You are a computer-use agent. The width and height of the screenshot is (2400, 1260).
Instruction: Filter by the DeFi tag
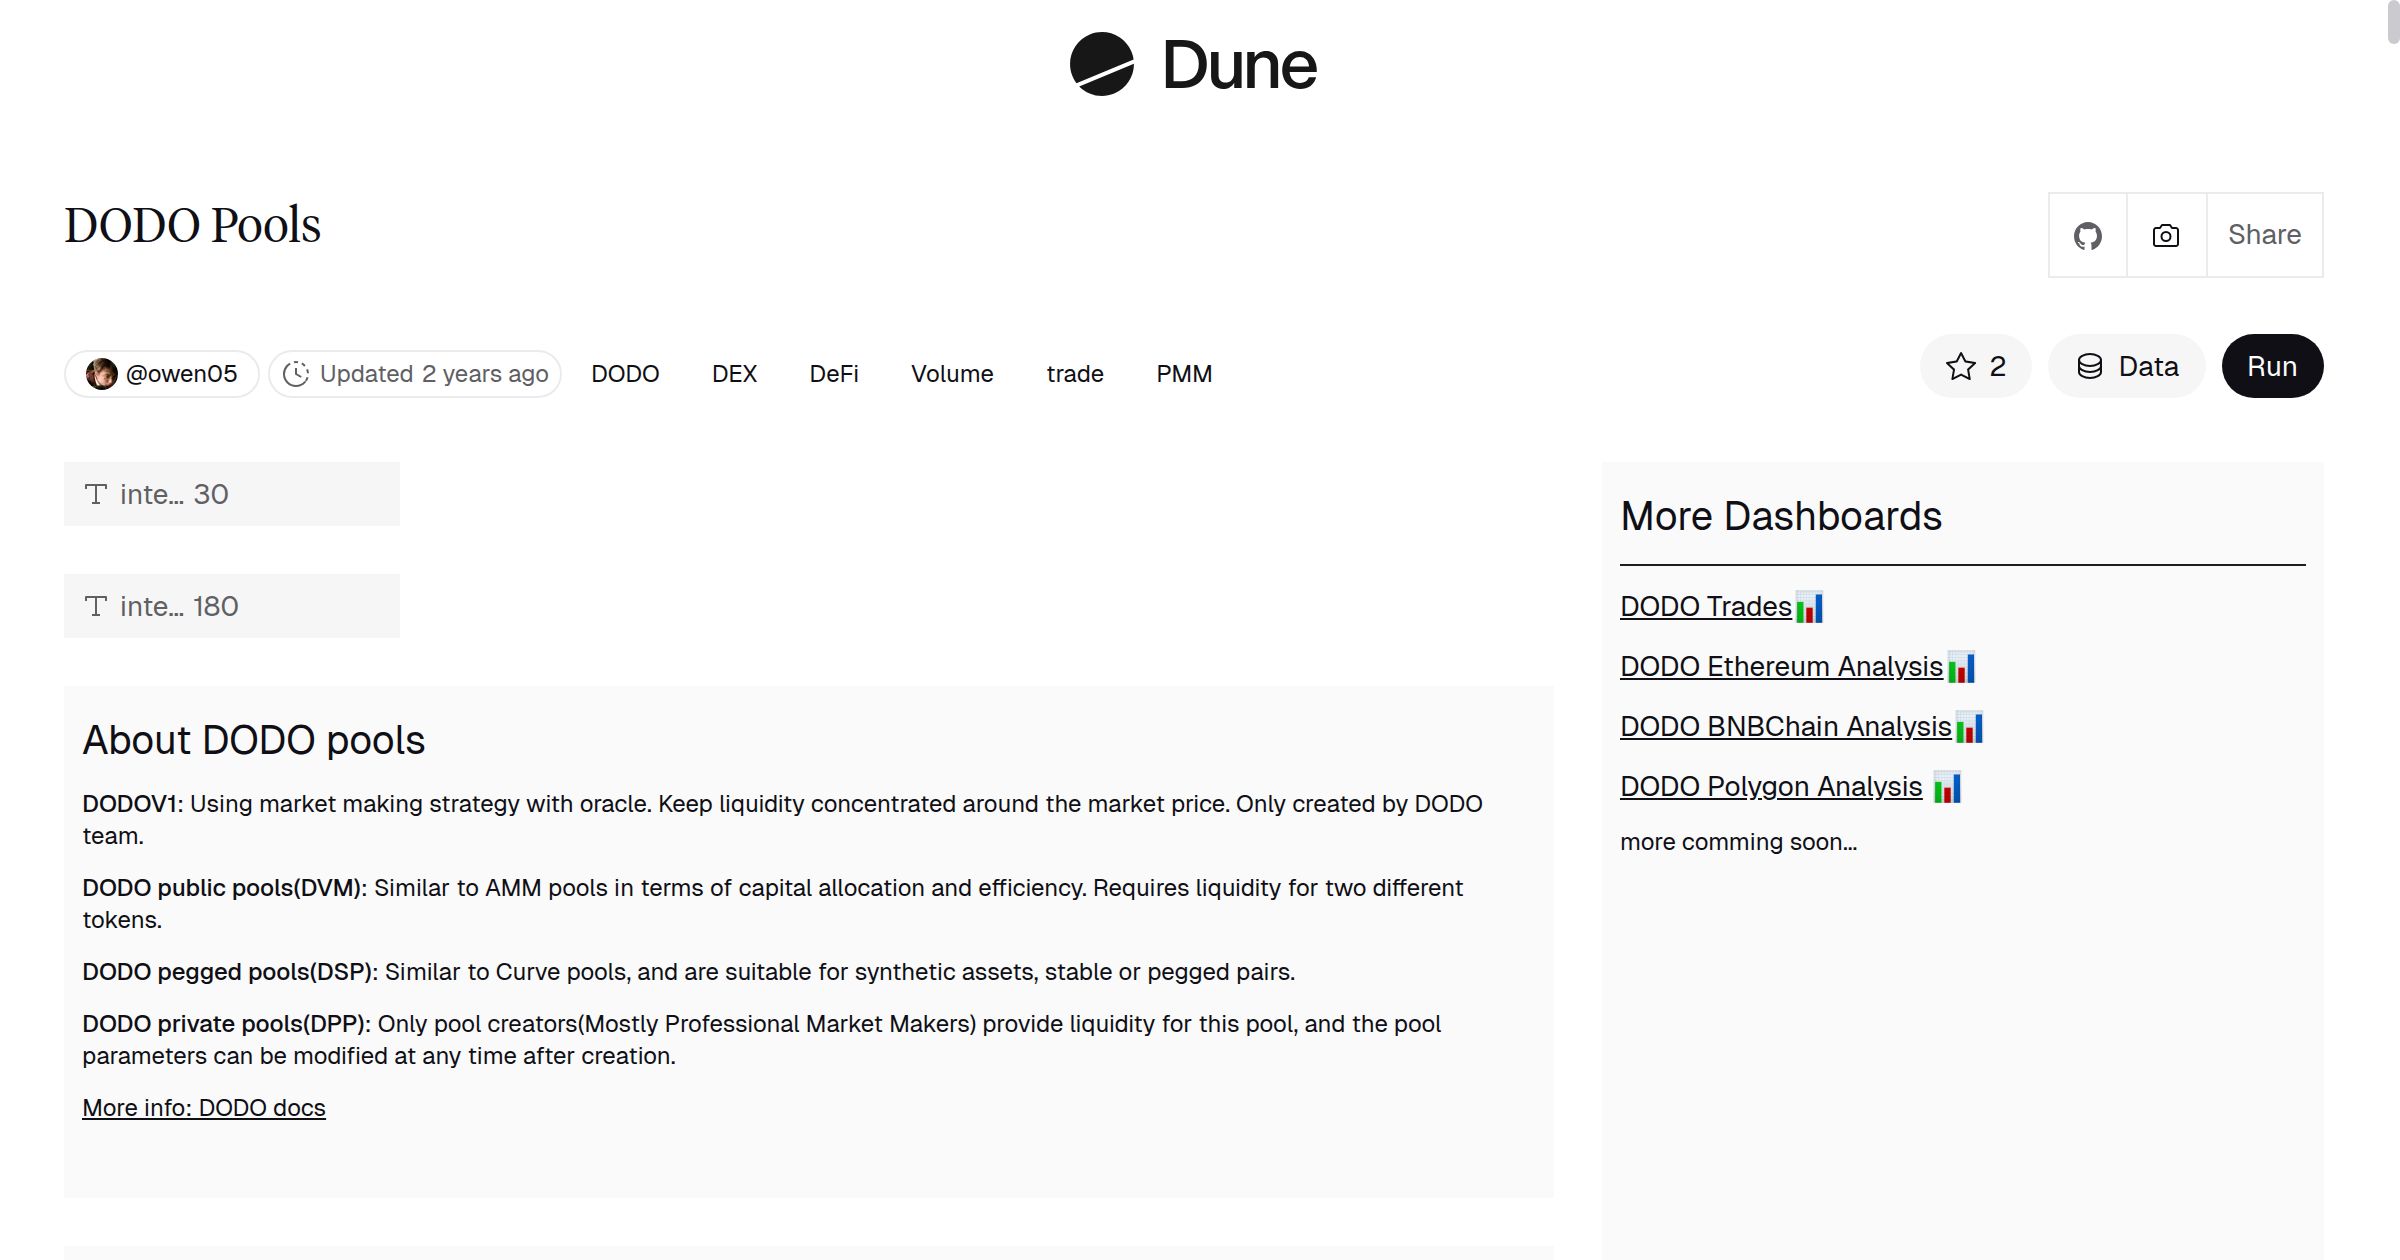(834, 374)
